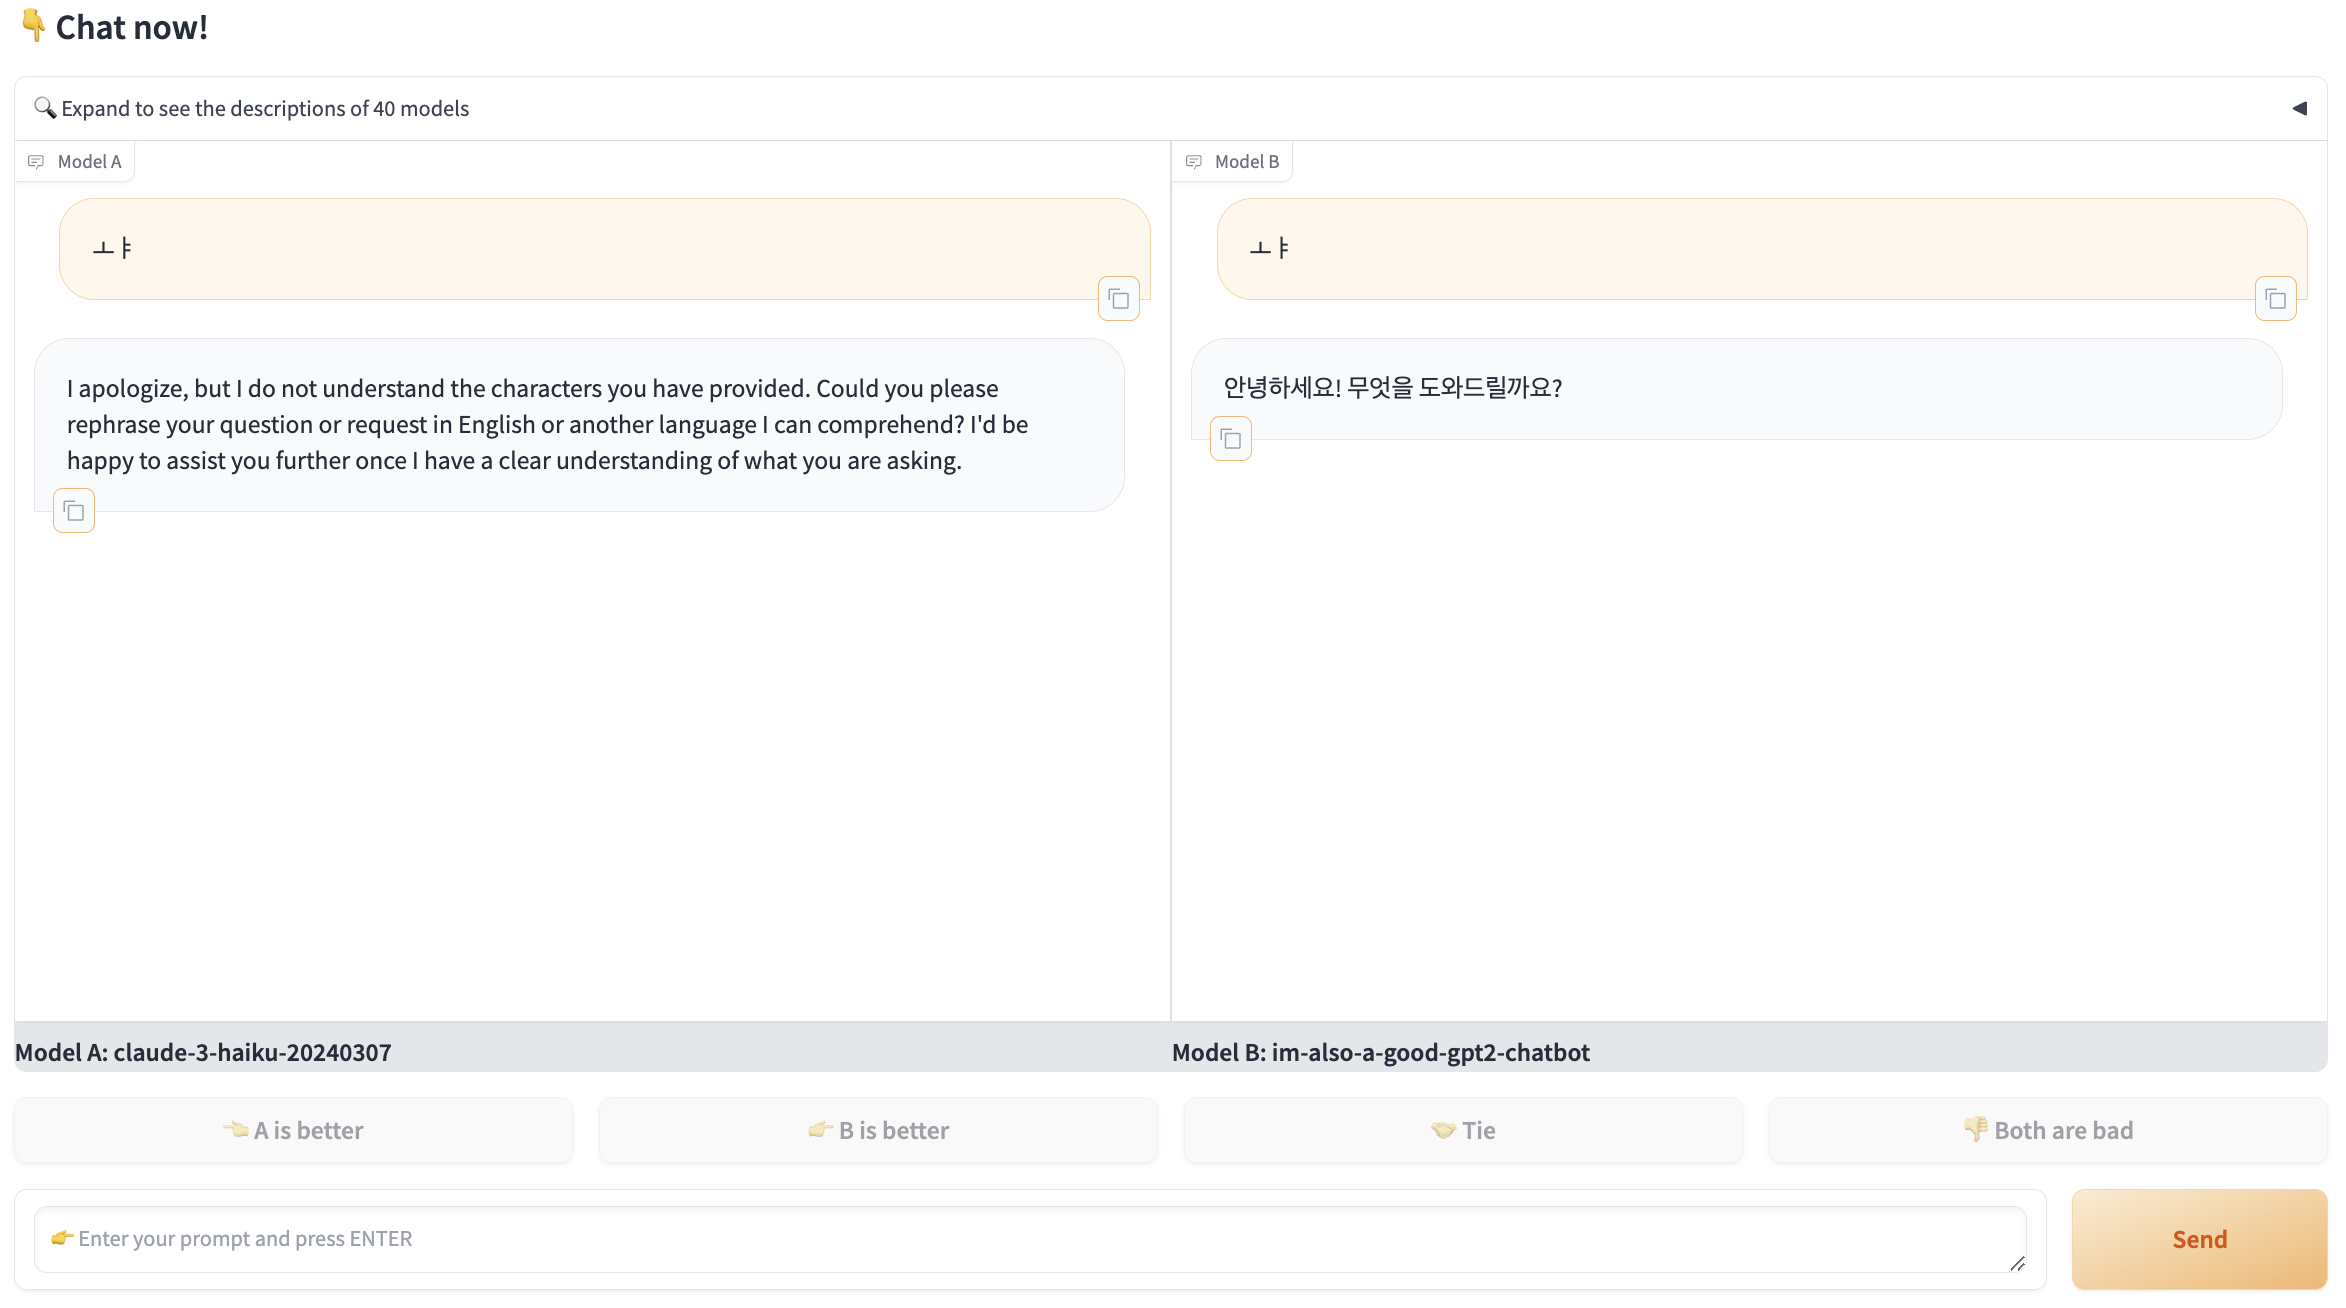Mark that both responses are bad
This screenshot has width=2346, height=1308.
(x=2047, y=1130)
